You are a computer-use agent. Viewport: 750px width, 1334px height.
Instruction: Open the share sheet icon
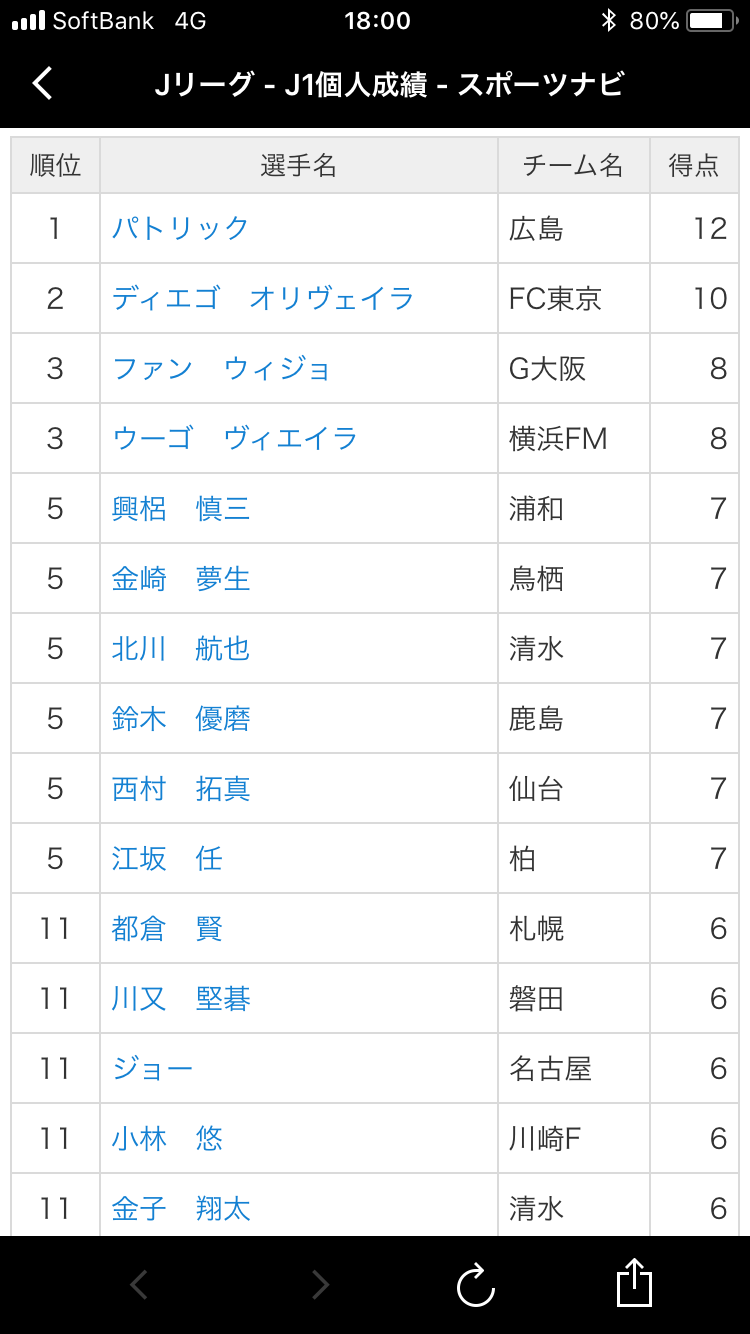click(x=634, y=1283)
